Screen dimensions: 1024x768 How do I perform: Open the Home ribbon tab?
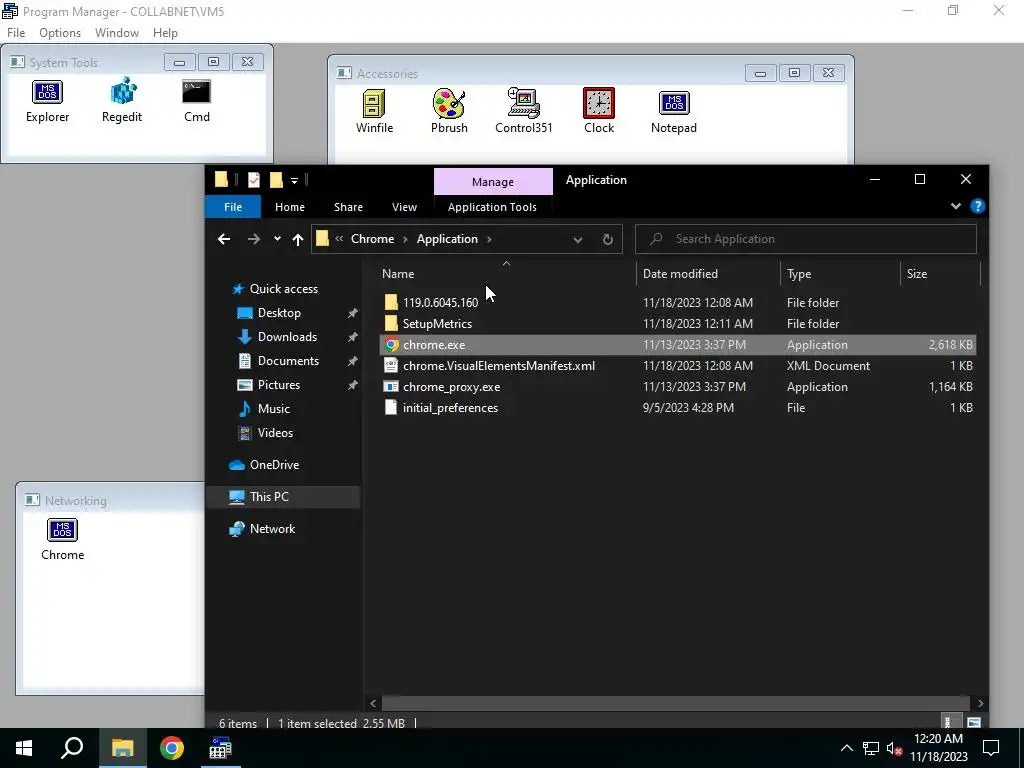[290, 207]
